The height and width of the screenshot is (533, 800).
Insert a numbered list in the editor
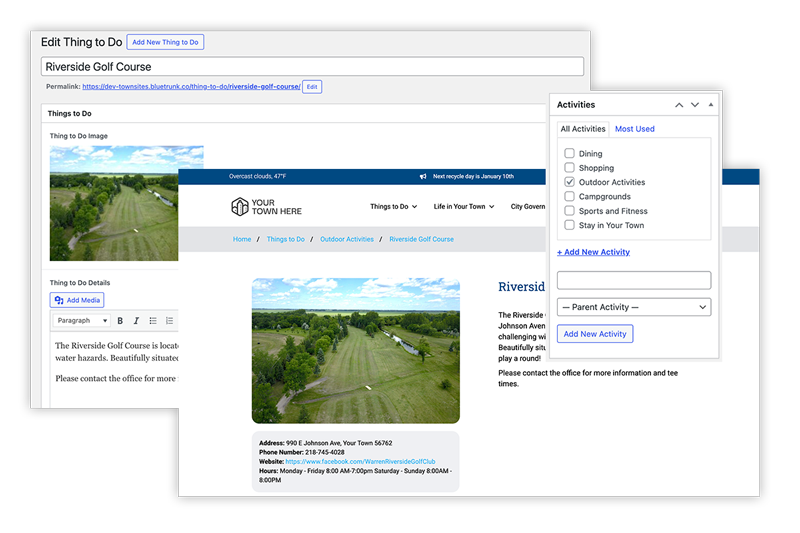169,321
